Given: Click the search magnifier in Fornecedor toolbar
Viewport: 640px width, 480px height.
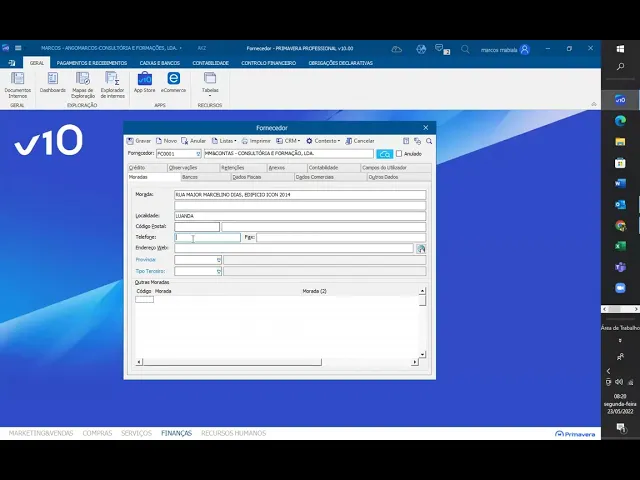Looking at the screenshot, I should point(429,141).
